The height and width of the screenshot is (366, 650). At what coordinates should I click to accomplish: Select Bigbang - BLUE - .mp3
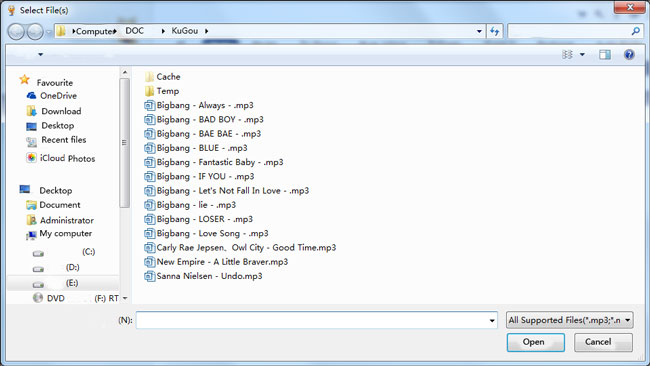pos(196,148)
